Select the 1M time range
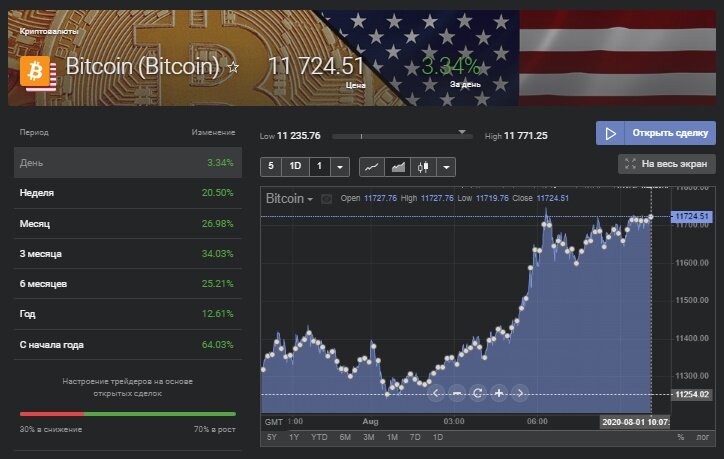The height and width of the screenshot is (459, 724). coord(393,437)
